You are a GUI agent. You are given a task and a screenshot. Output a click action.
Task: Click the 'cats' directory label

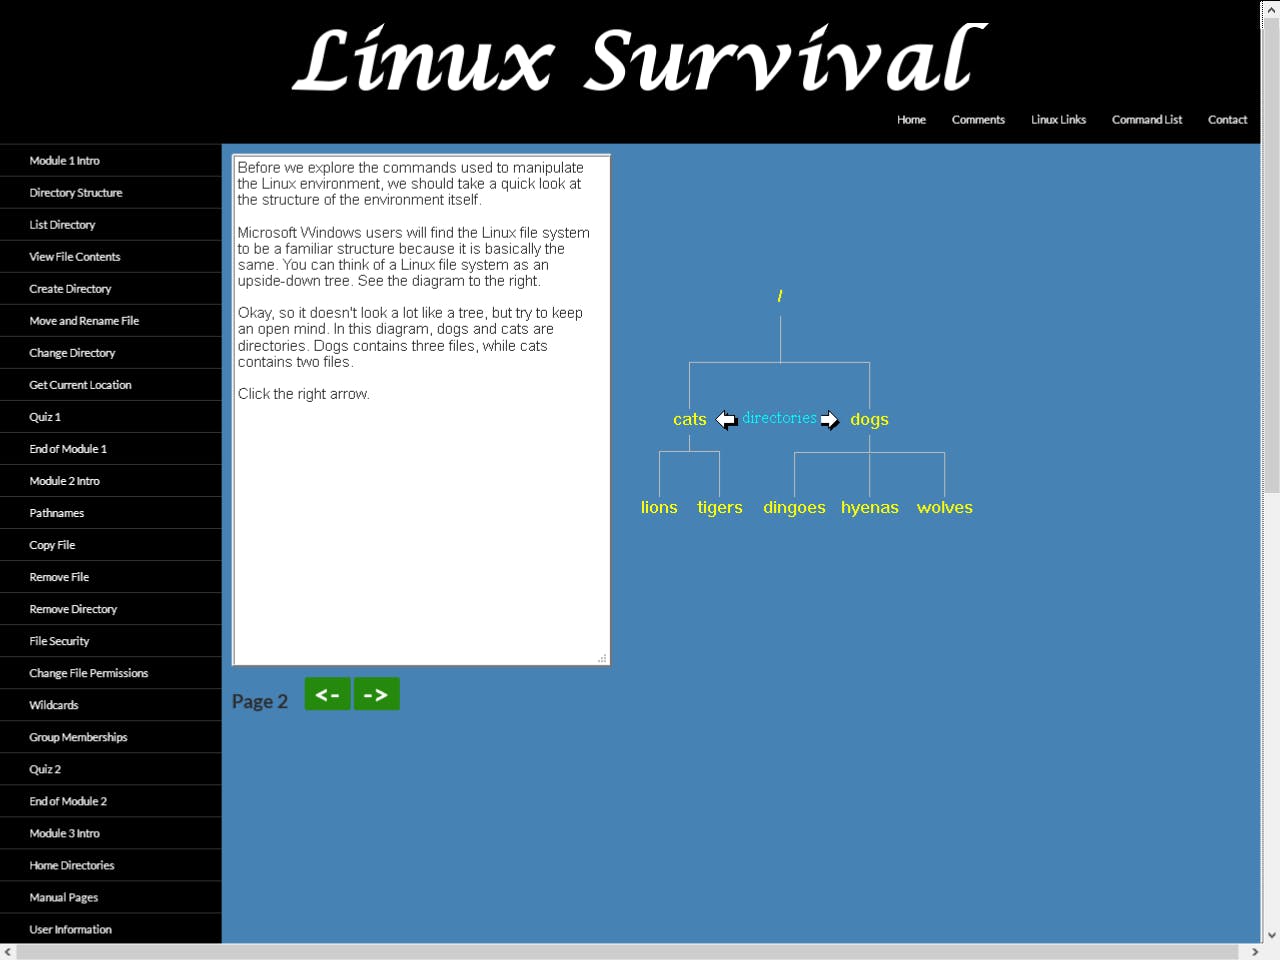click(x=690, y=420)
